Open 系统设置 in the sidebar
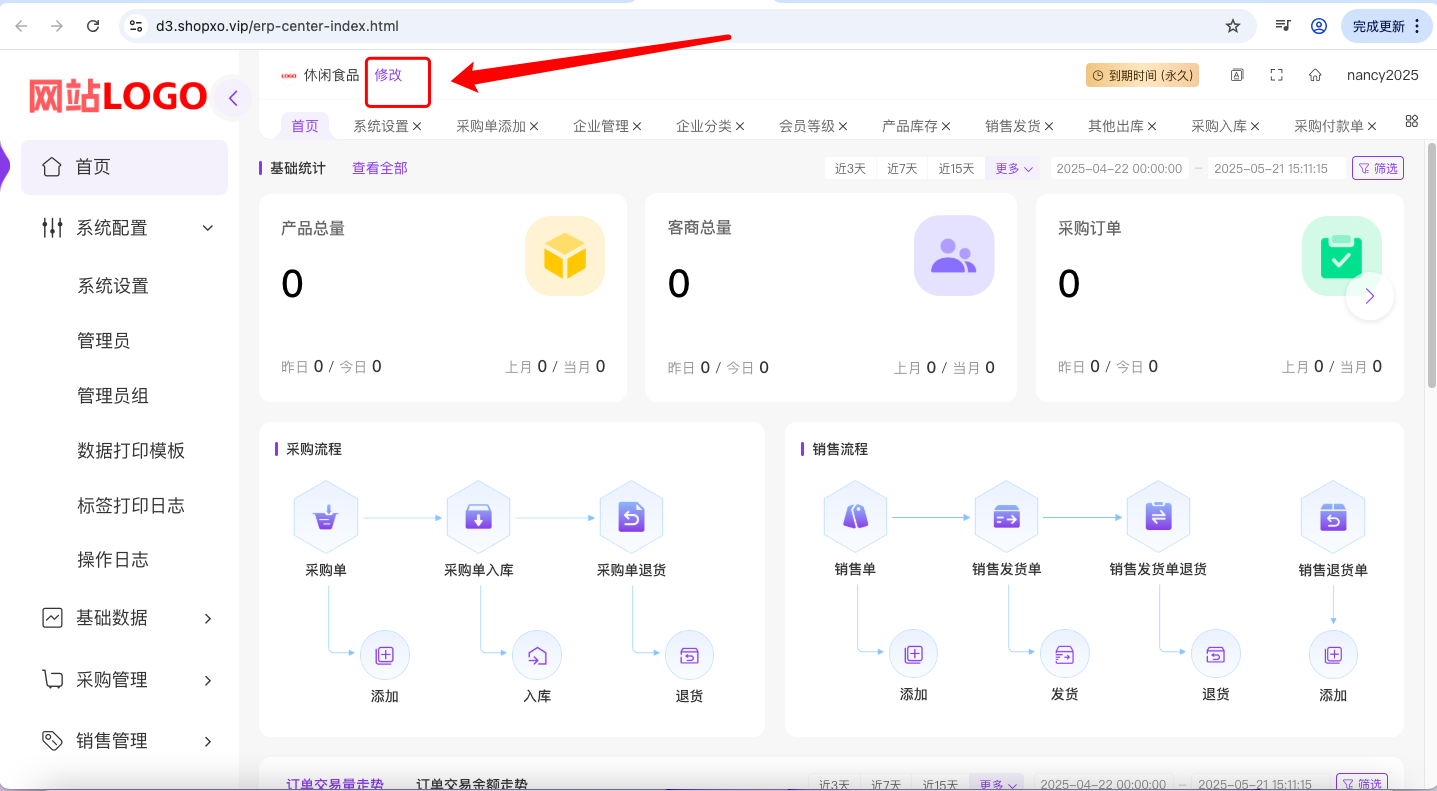 point(113,286)
